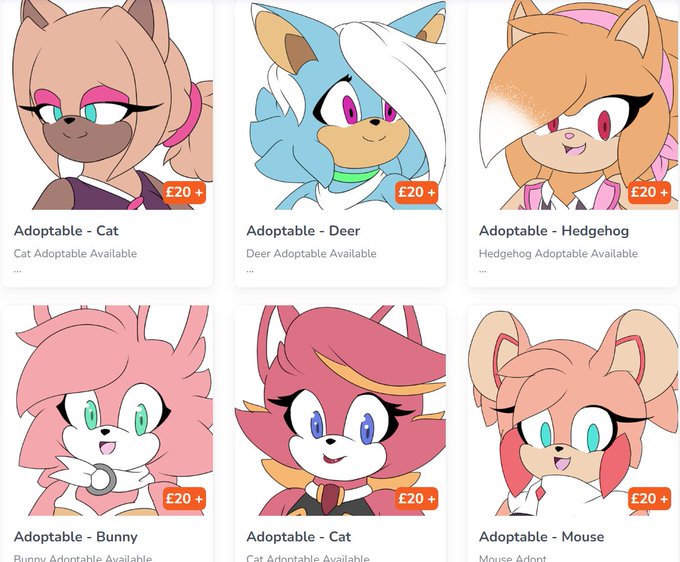Viewport: 680px width, 562px height.
Task: Open the blue deer adoptable image
Action: (340, 105)
